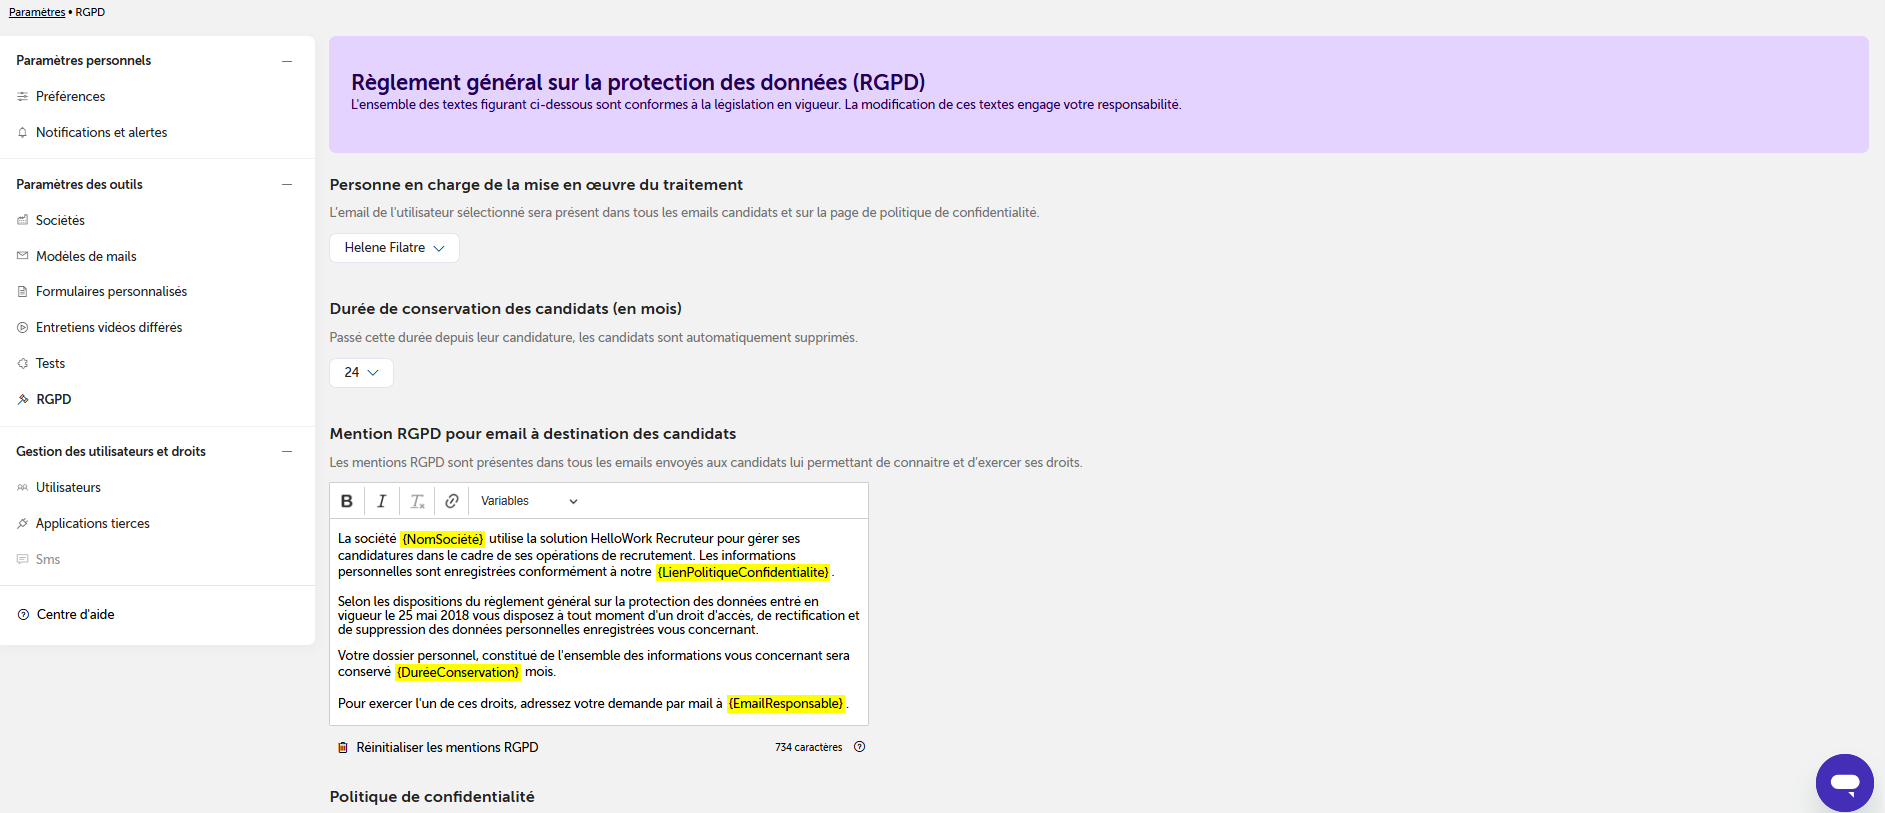Click the Utilisateurs people icon
Image resolution: width=1885 pixels, height=813 pixels.
tap(22, 488)
